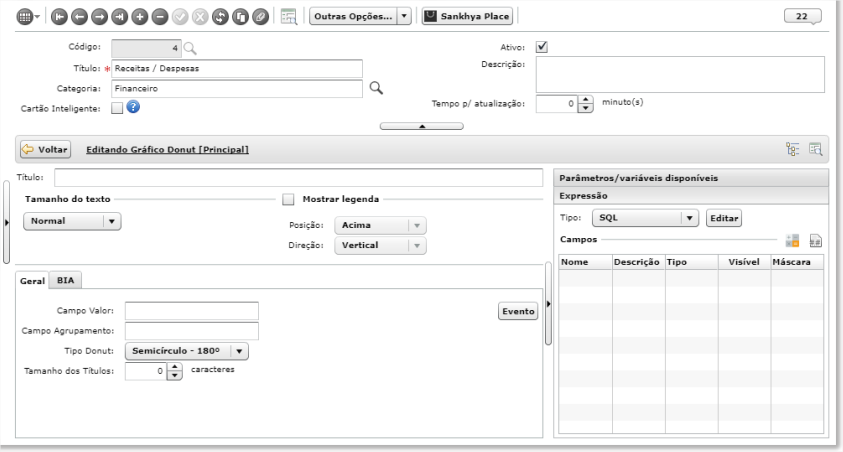Go to previous record arrow icon

click(x=79, y=17)
